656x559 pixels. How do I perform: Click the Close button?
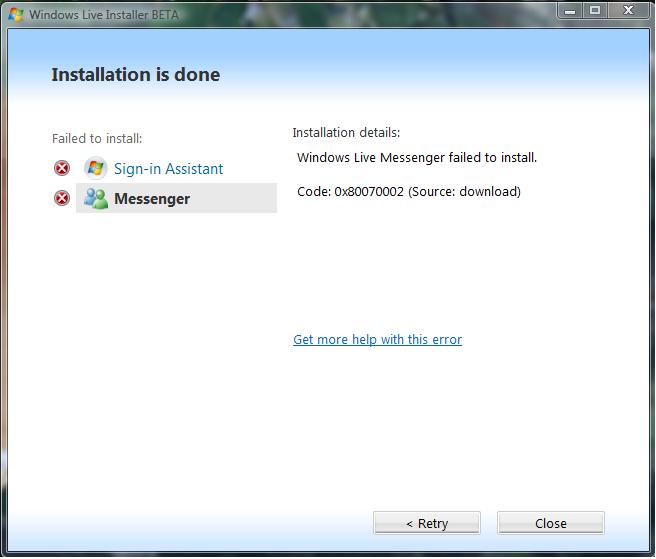pyautogui.click(x=551, y=523)
